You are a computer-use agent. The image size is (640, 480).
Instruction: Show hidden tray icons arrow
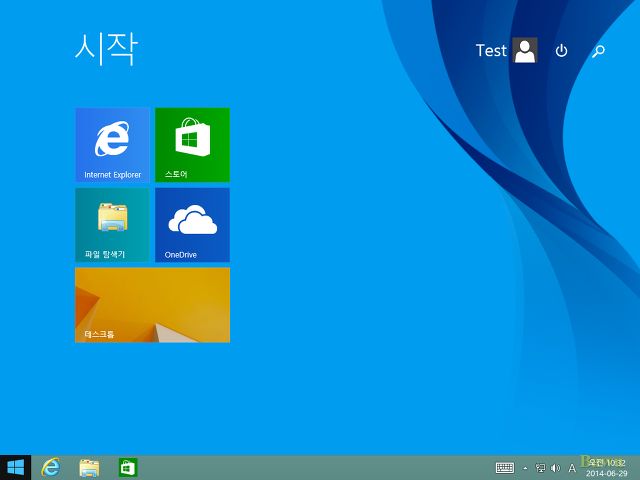point(525,468)
